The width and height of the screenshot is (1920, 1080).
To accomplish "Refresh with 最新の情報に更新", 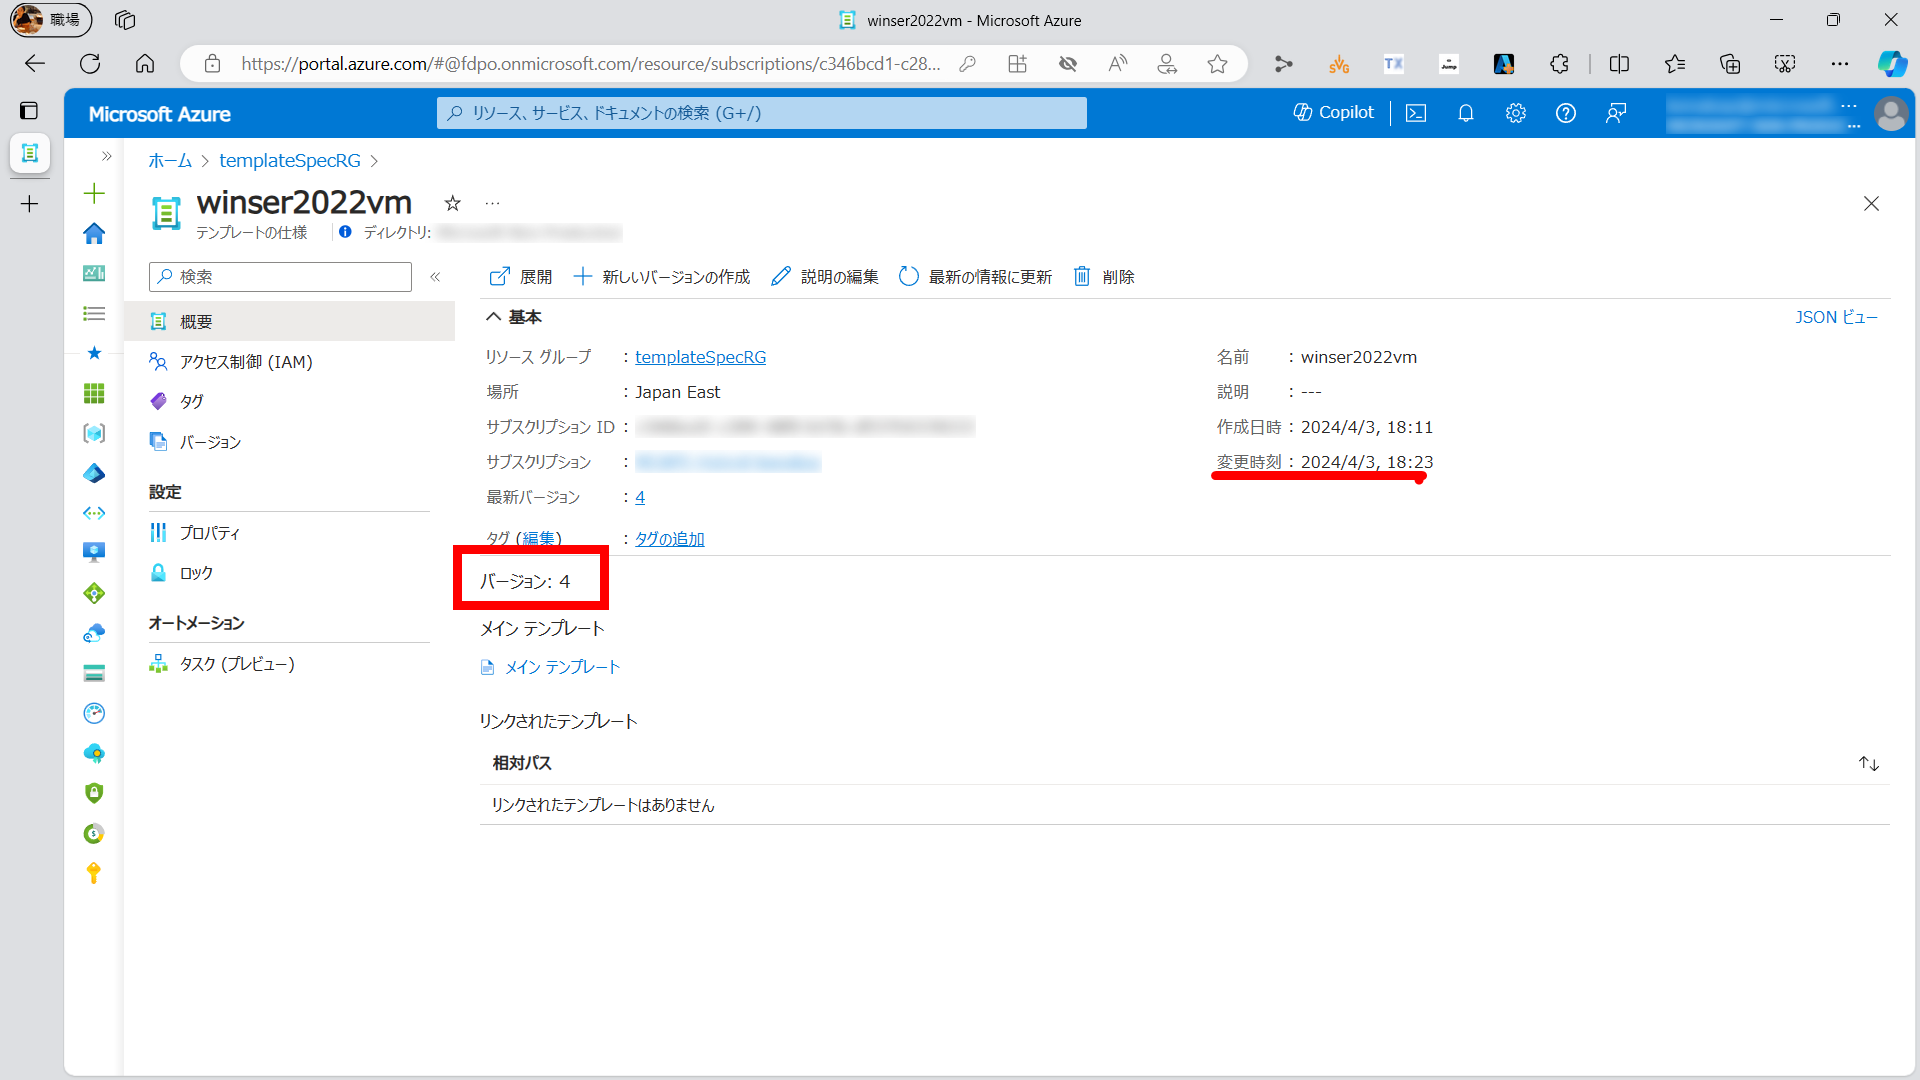I will point(975,277).
